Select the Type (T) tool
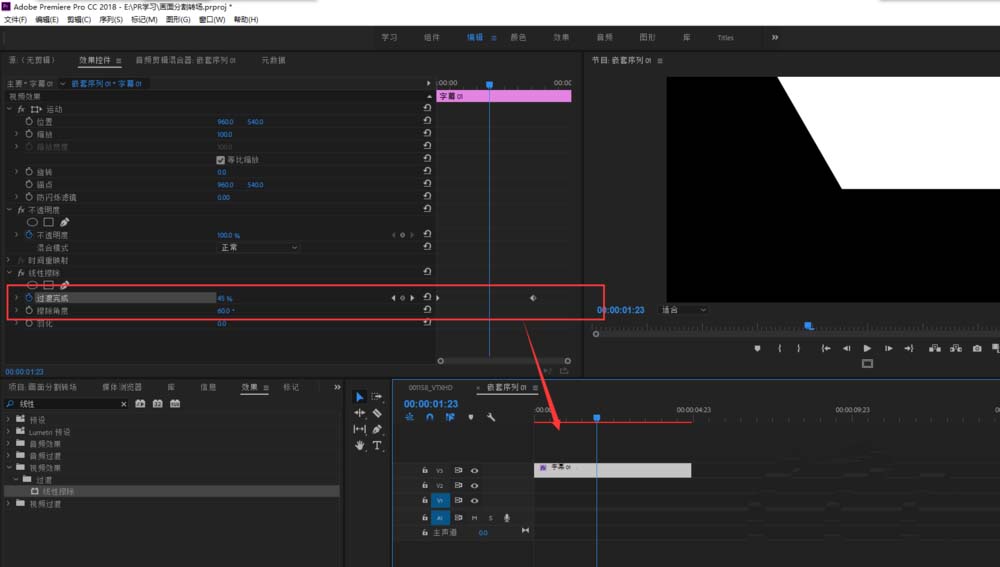This screenshot has width=1000, height=567. pos(378,445)
